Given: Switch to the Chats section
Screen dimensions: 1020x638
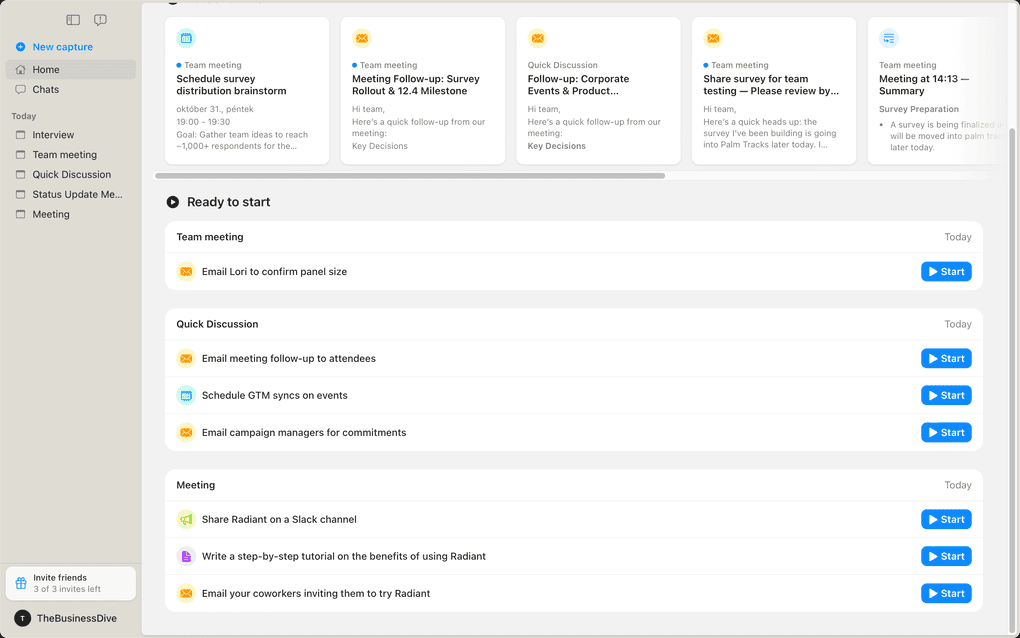Looking at the screenshot, I should coord(45,89).
